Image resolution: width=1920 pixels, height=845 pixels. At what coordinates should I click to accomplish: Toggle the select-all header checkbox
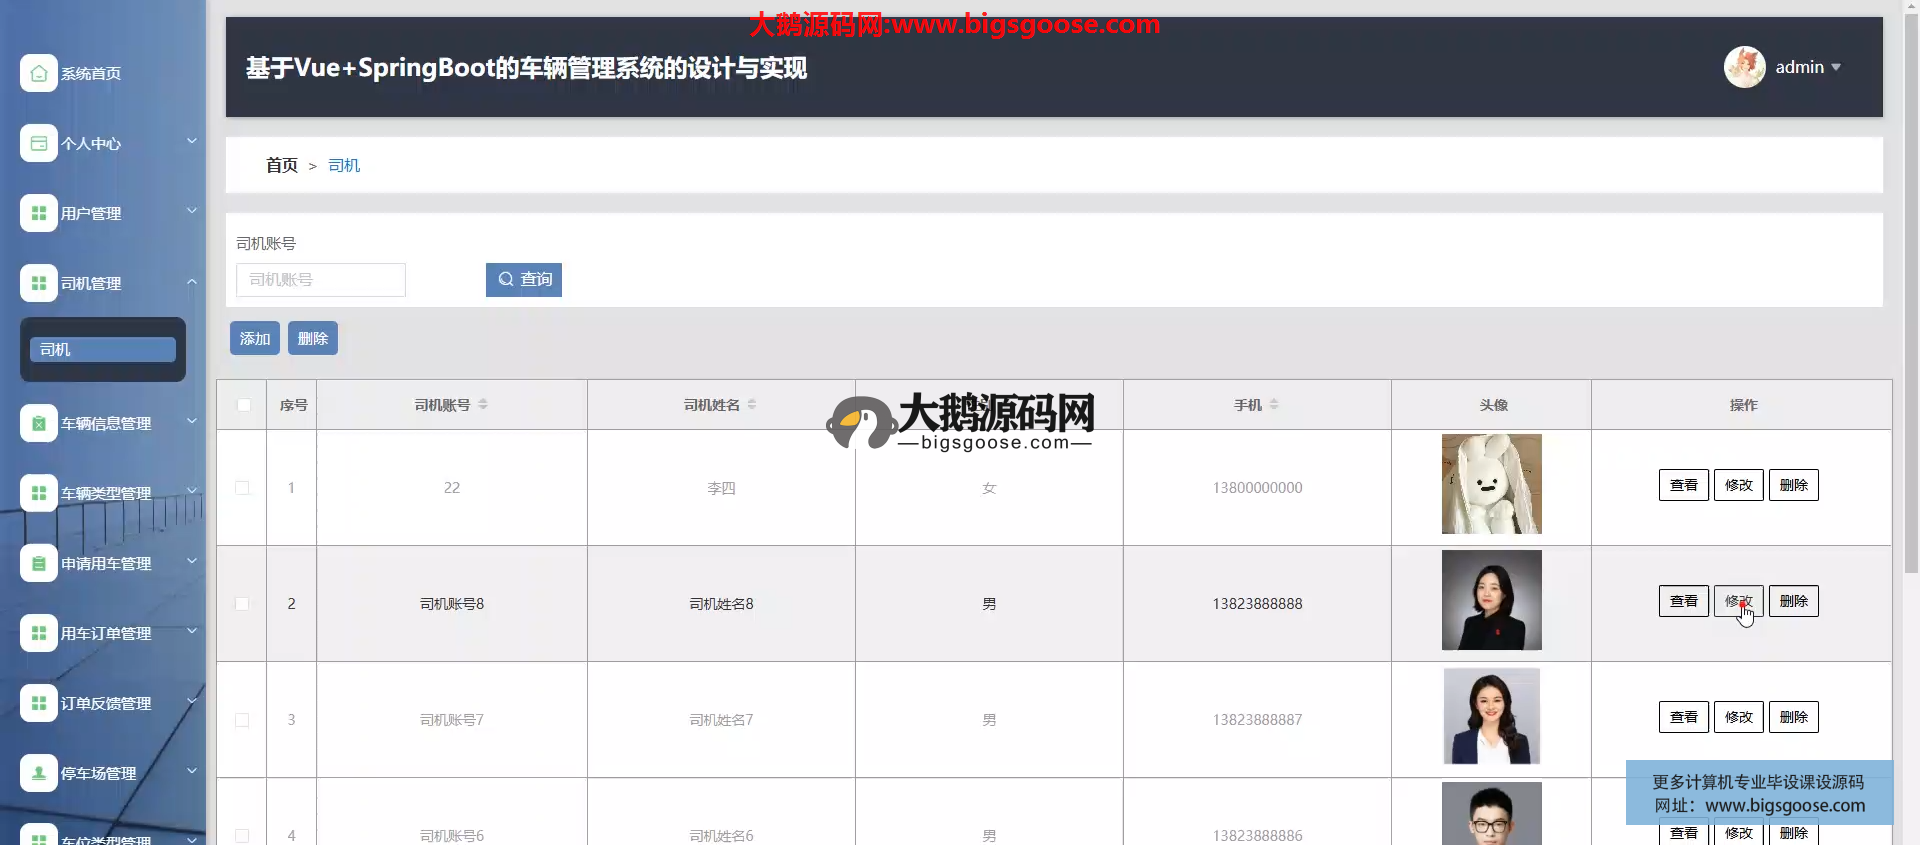243,405
